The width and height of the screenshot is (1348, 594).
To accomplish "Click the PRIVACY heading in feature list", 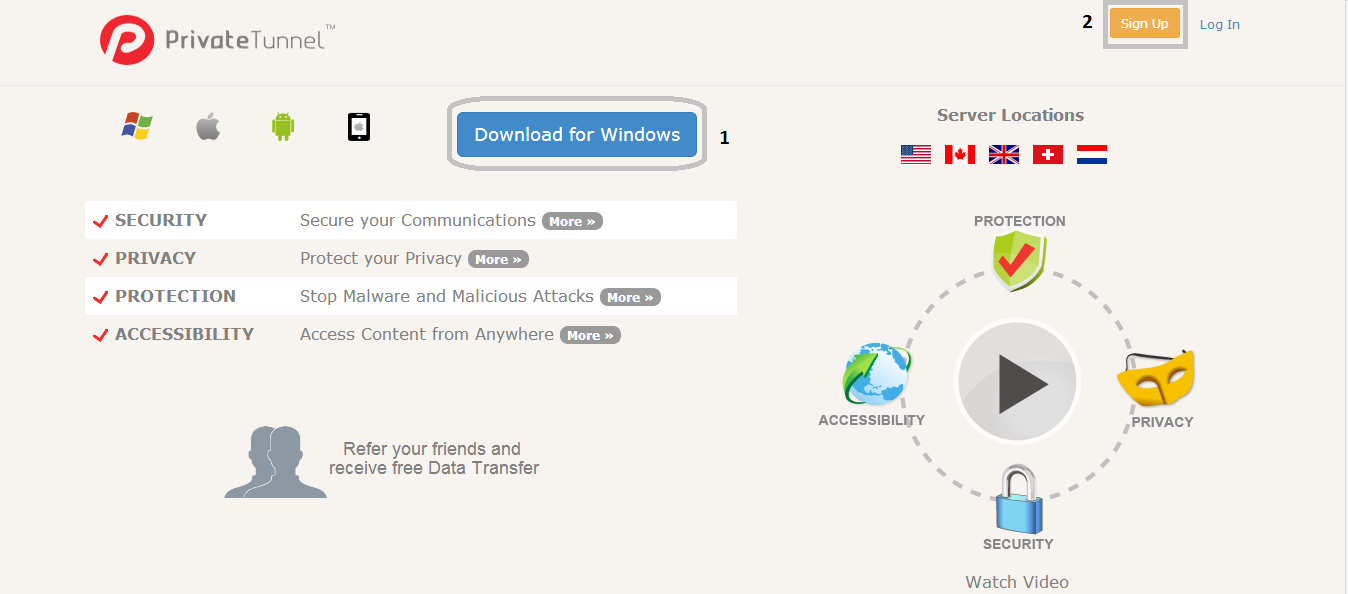I will pos(155,258).
